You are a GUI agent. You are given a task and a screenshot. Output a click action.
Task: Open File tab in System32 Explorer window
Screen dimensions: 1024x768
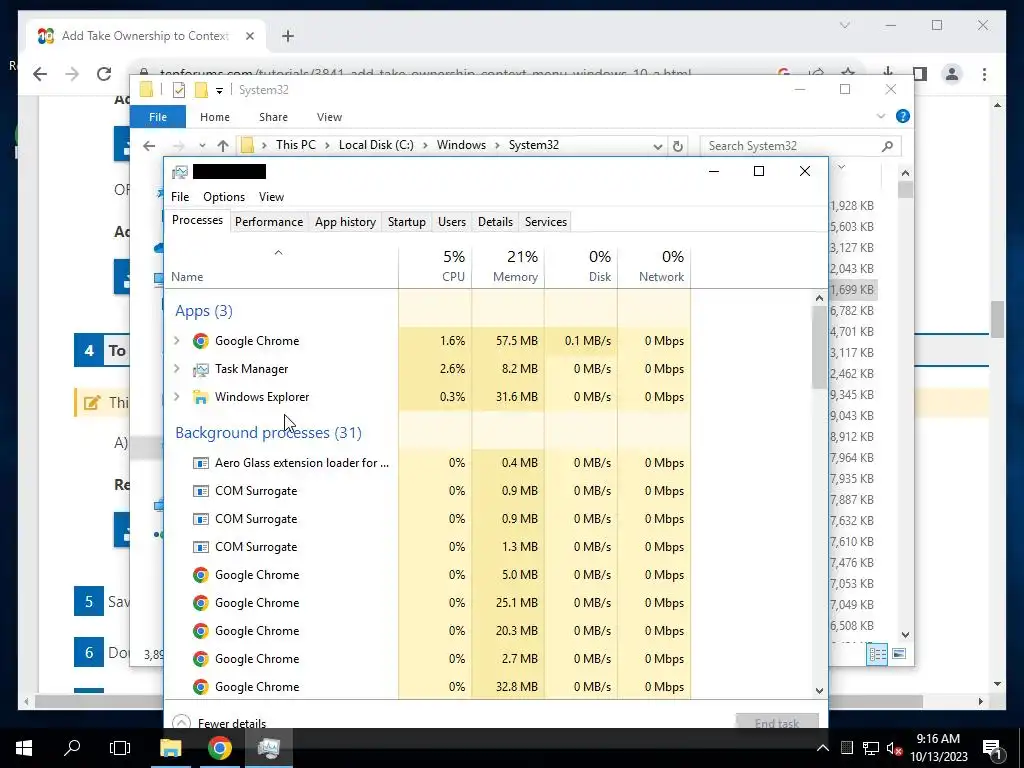[x=158, y=117]
